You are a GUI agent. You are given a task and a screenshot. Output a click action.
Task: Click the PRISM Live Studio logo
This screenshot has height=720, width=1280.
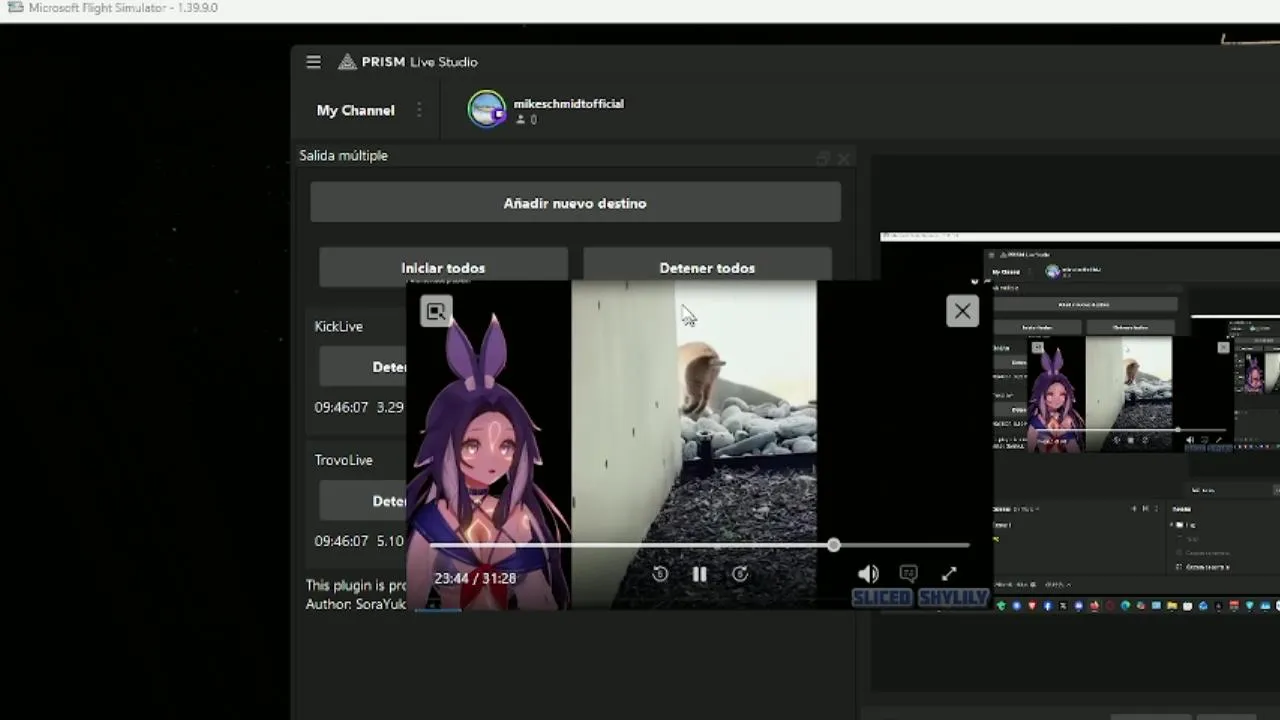click(407, 62)
